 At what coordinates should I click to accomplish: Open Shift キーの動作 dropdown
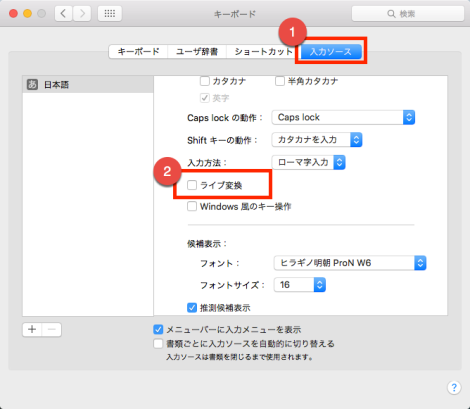pos(317,140)
